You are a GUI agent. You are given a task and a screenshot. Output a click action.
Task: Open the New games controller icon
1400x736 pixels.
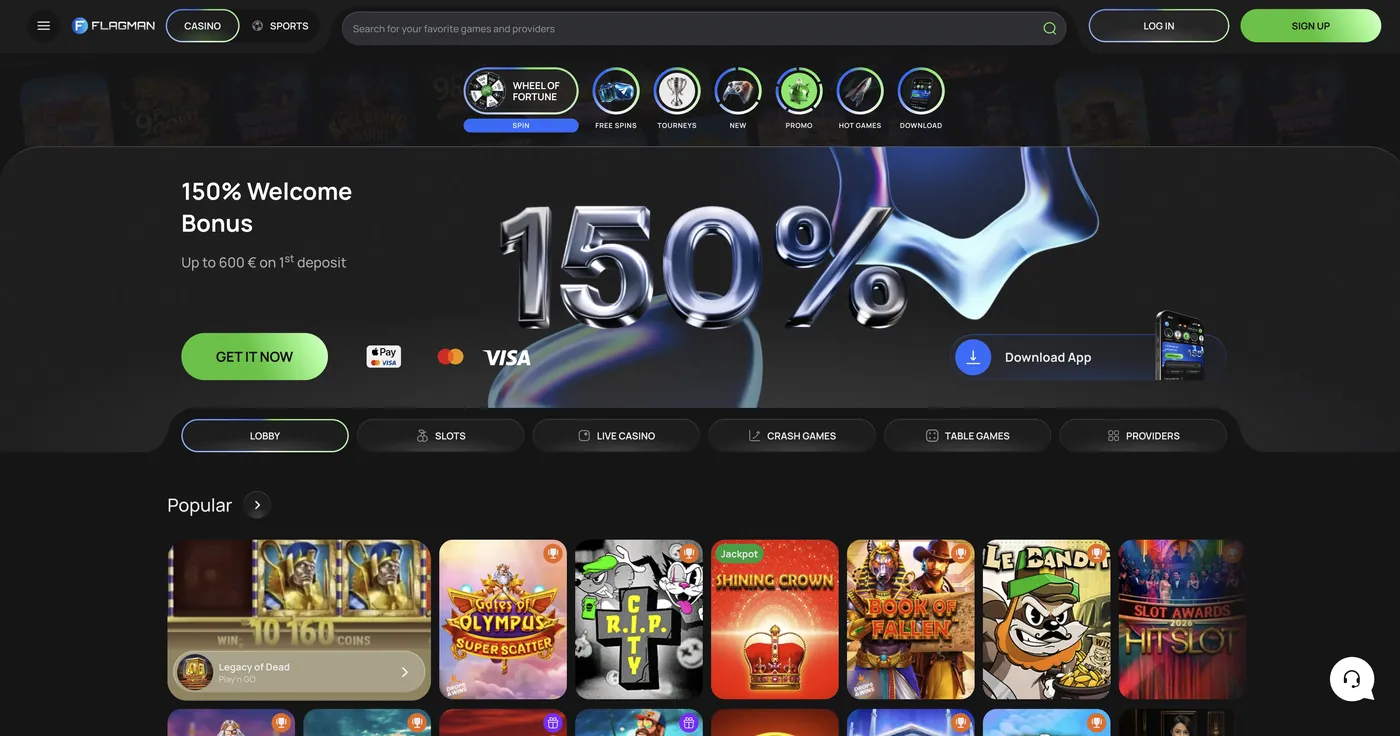(x=738, y=92)
